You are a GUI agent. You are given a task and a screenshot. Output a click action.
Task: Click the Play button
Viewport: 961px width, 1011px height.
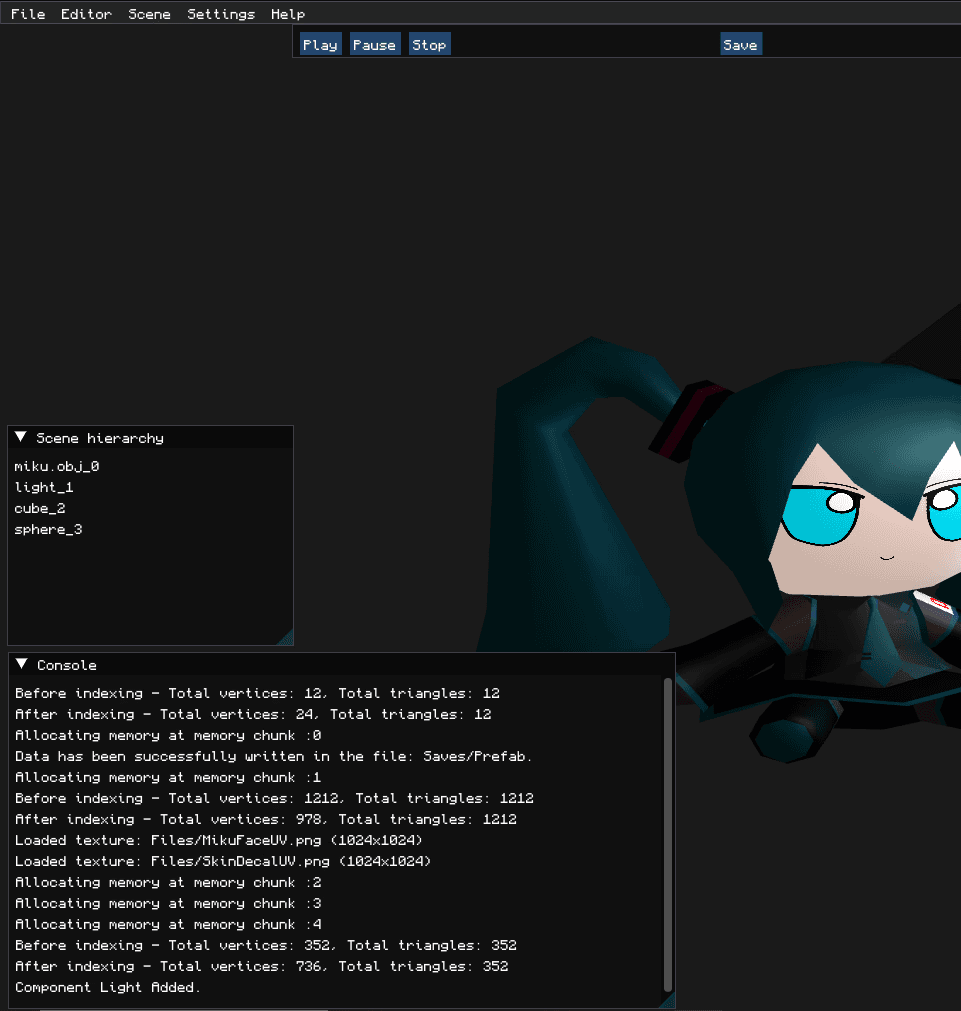pyautogui.click(x=321, y=44)
